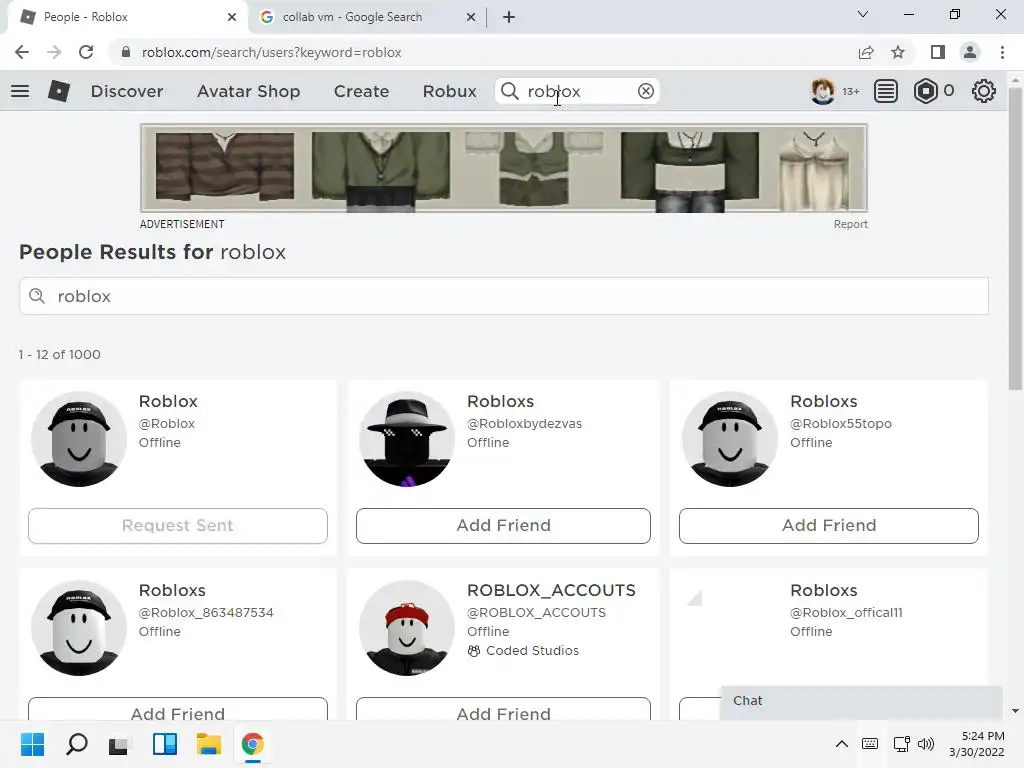This screenshot has width=1024, height=768.
Task: Click the Chrome address bar URL
Action: click(272, 52)
